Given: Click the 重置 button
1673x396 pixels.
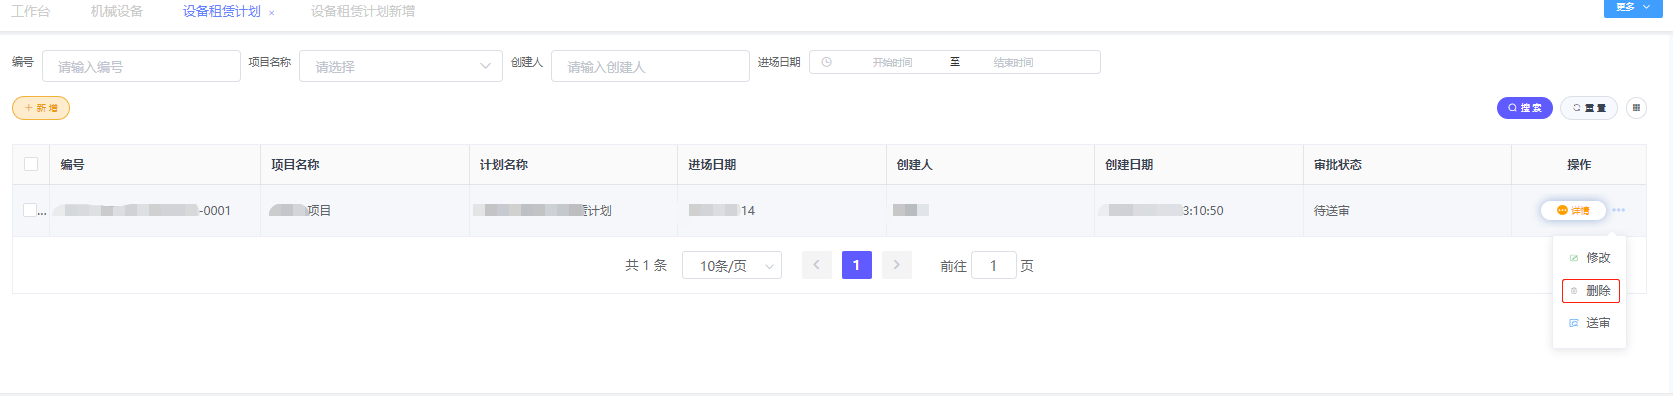Looking at the screenshot, I should [1589, 107].
